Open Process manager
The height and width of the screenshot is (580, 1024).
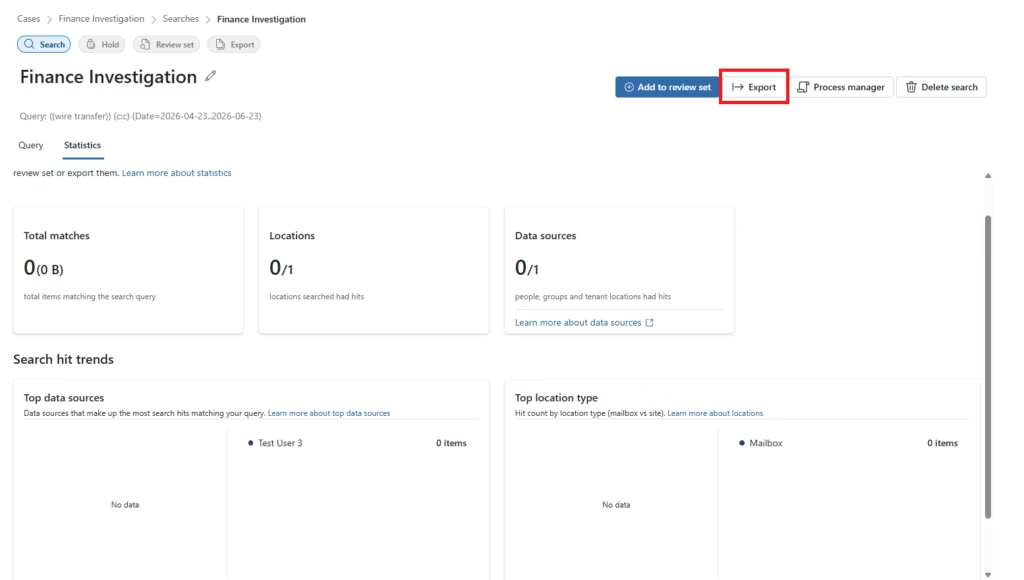pos(841,87)
